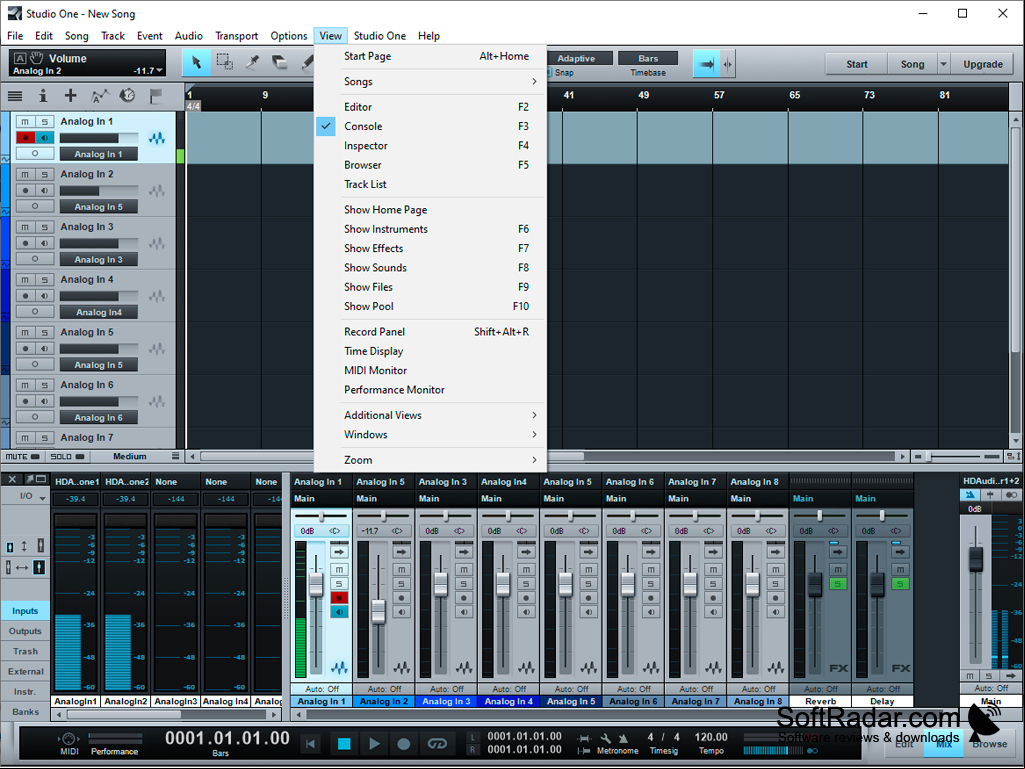Click the Play transport button

point(374,743)
